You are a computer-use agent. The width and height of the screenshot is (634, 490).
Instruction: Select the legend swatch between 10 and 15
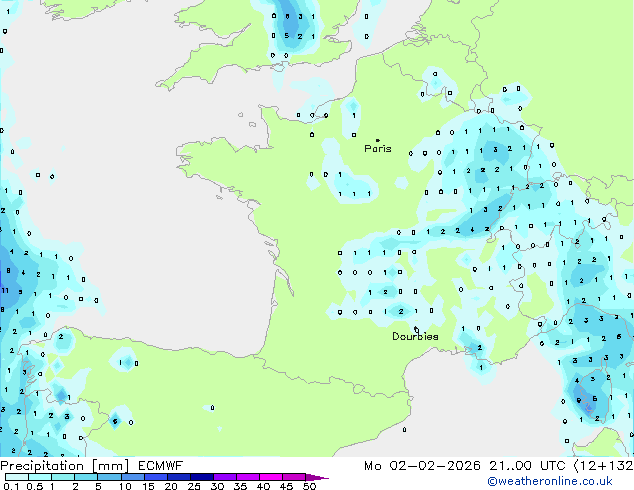[132, 477]
